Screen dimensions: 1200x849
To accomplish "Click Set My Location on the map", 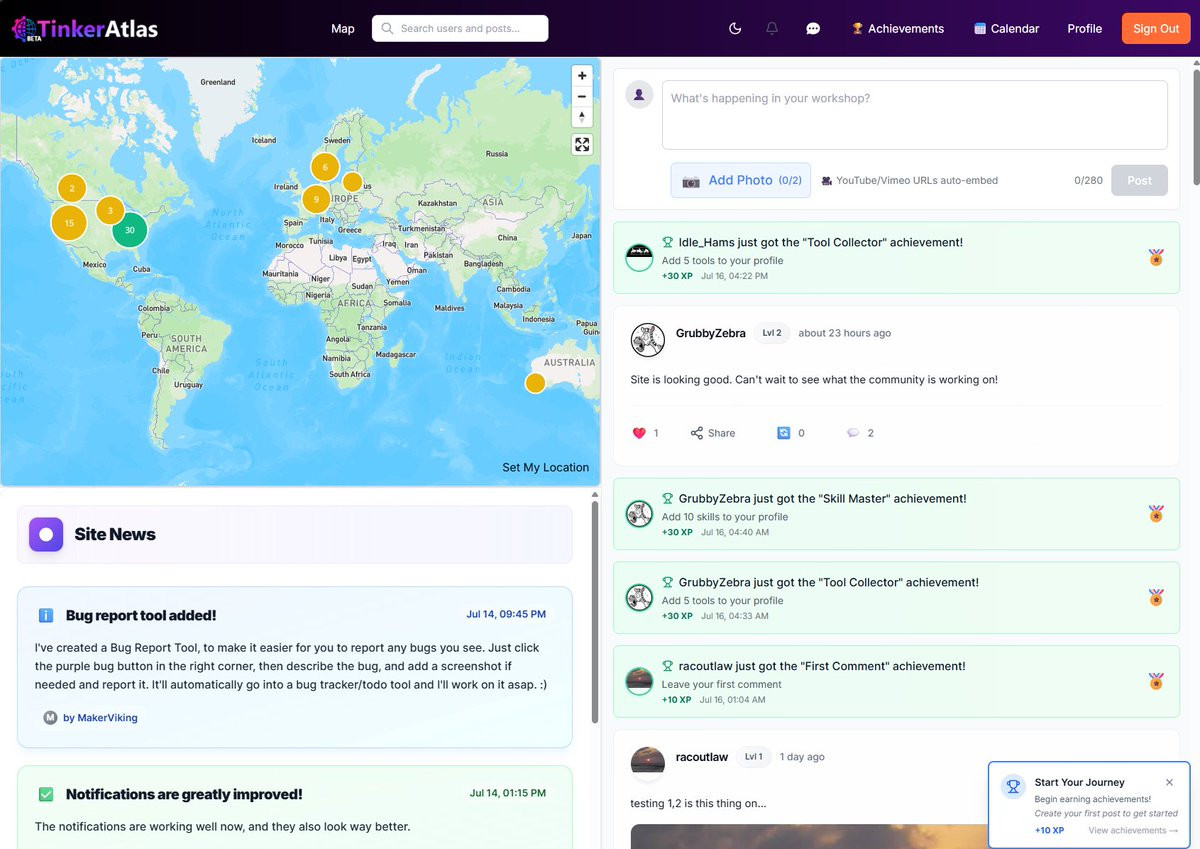I will click(x=545, y=467).
